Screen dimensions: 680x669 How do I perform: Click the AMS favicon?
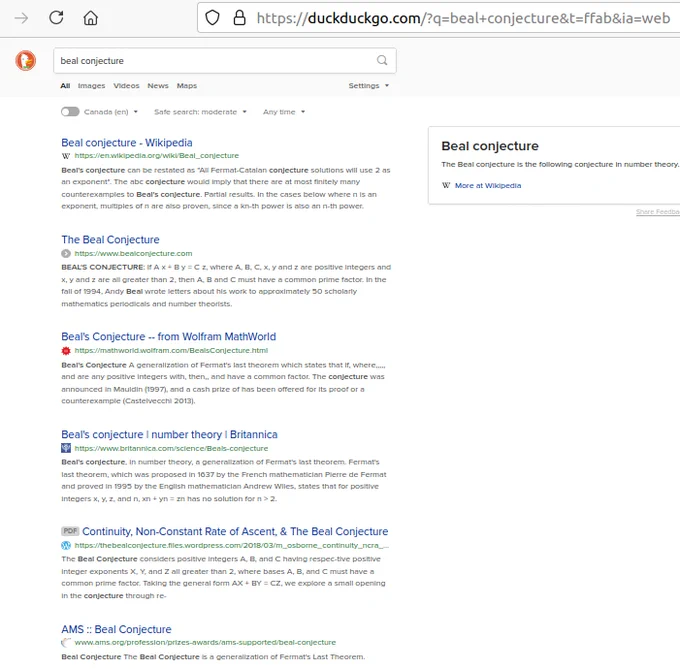click(x=65, y=642)
